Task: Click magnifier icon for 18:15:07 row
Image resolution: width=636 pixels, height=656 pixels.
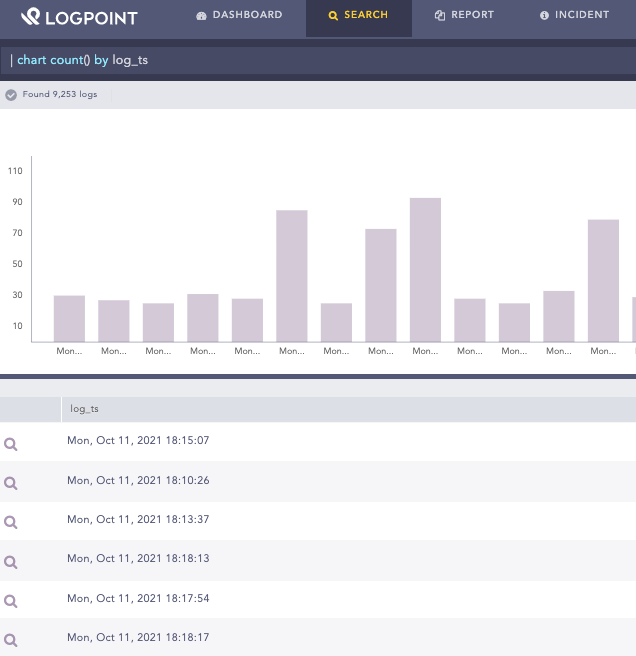Action: click(11, 443)
